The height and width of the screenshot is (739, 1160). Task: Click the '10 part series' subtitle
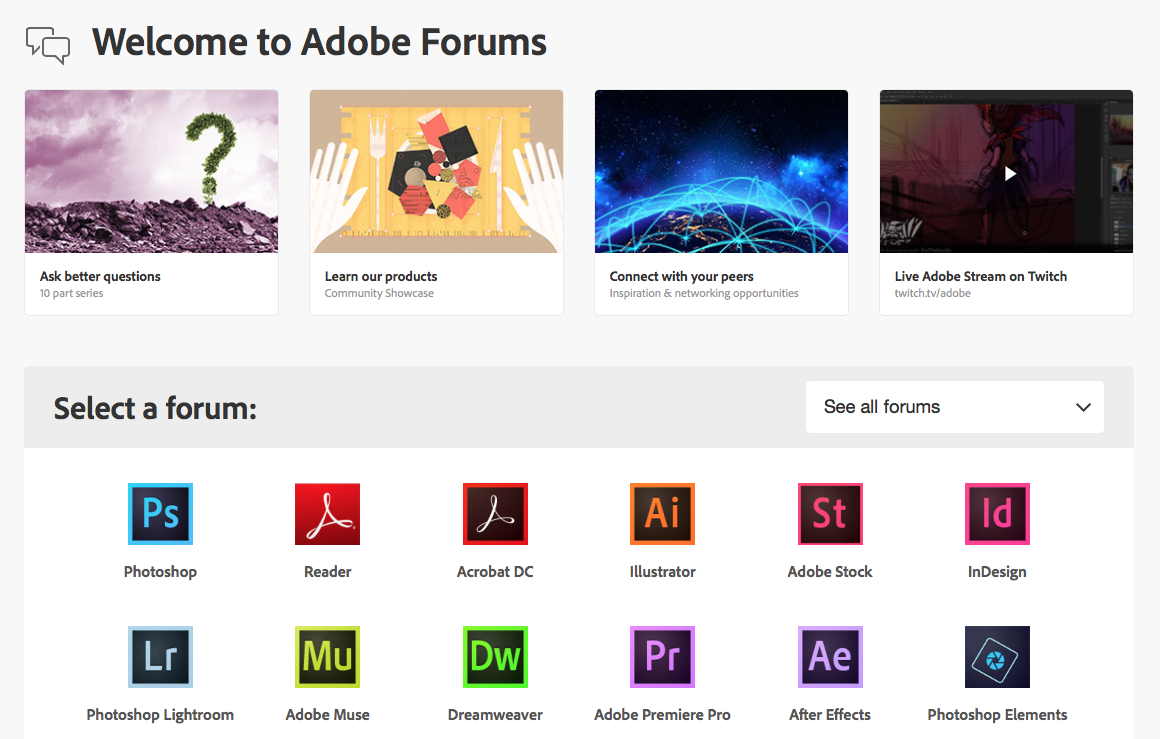point(72,293)
